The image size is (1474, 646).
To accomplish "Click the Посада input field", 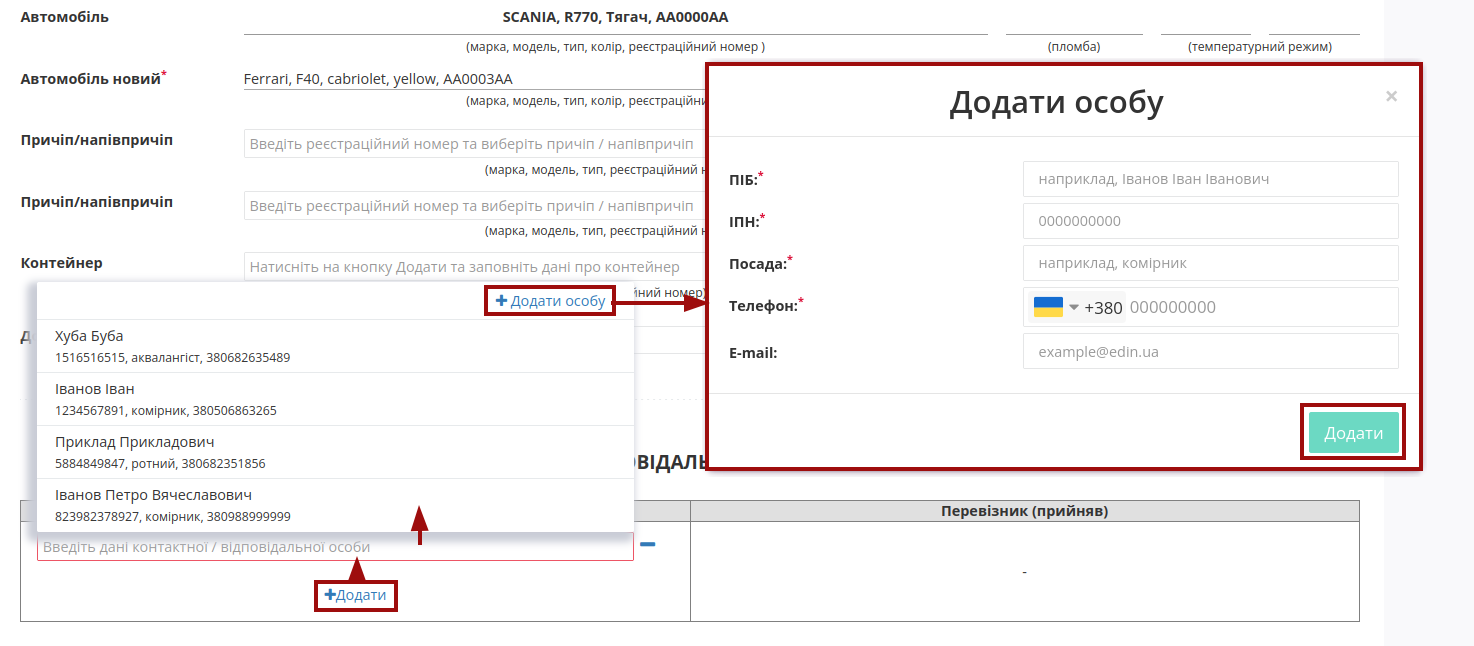I will (x=1210, y=263).
